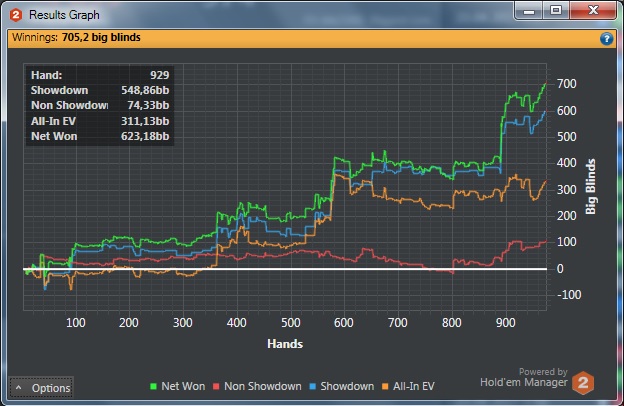Toggle the Non Showdown legend label
The image size is (624, 406).
coord(263,386)
